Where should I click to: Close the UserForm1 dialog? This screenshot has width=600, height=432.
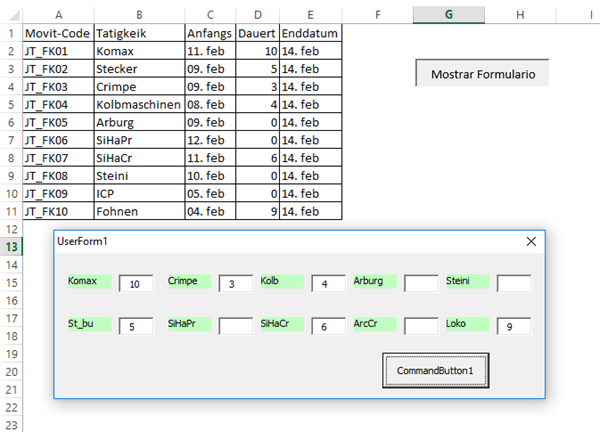pyautogui.click(x=531, y=241)
